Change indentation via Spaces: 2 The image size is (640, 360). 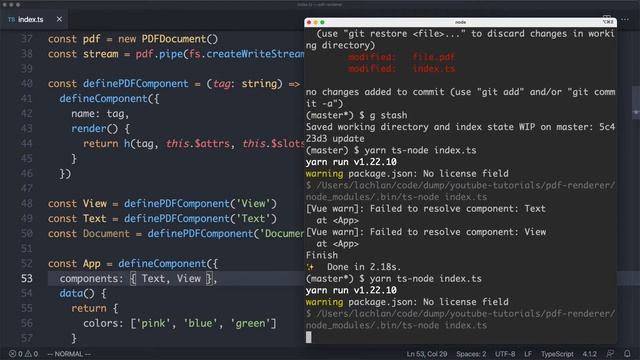[x=471, y=354]
